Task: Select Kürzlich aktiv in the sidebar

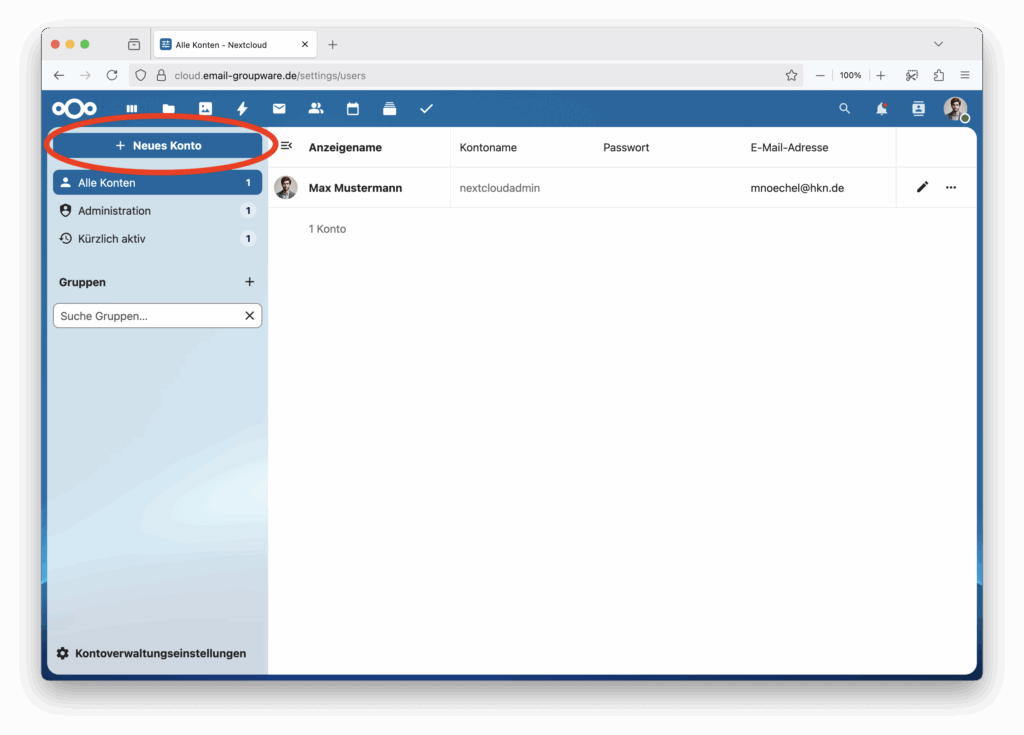Action: point(157,238)
